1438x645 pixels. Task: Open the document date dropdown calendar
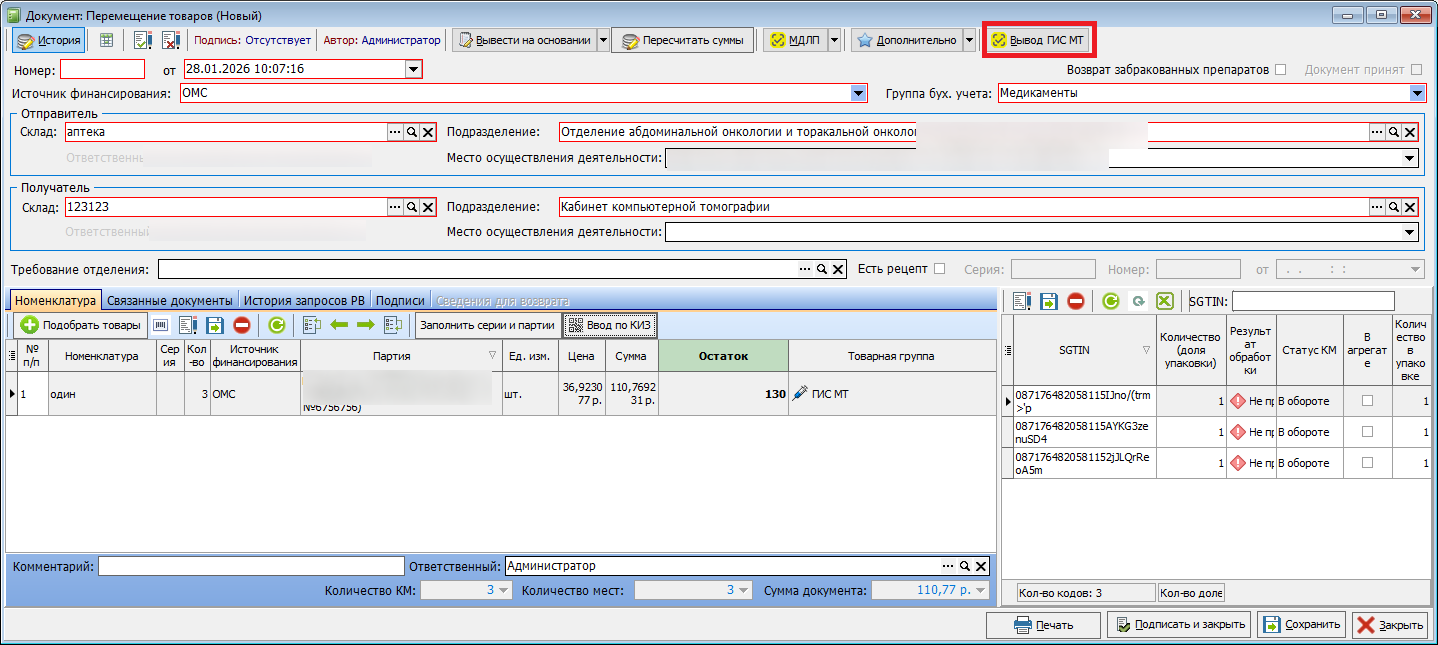click(x=413, y=70)
